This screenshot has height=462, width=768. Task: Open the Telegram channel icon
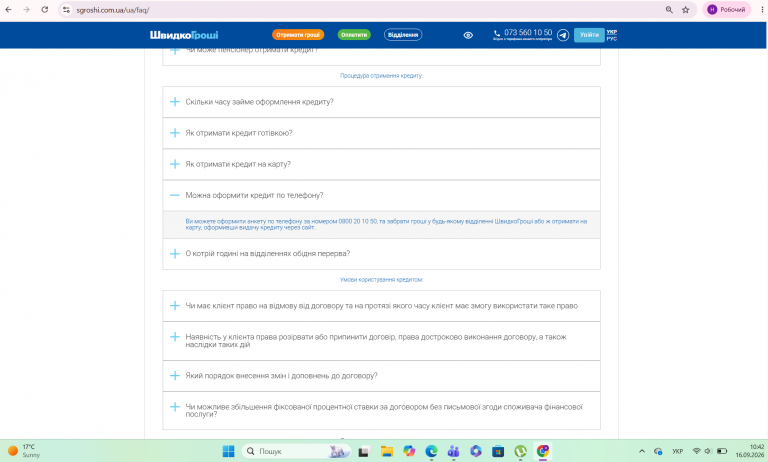[x=563, y=35]
